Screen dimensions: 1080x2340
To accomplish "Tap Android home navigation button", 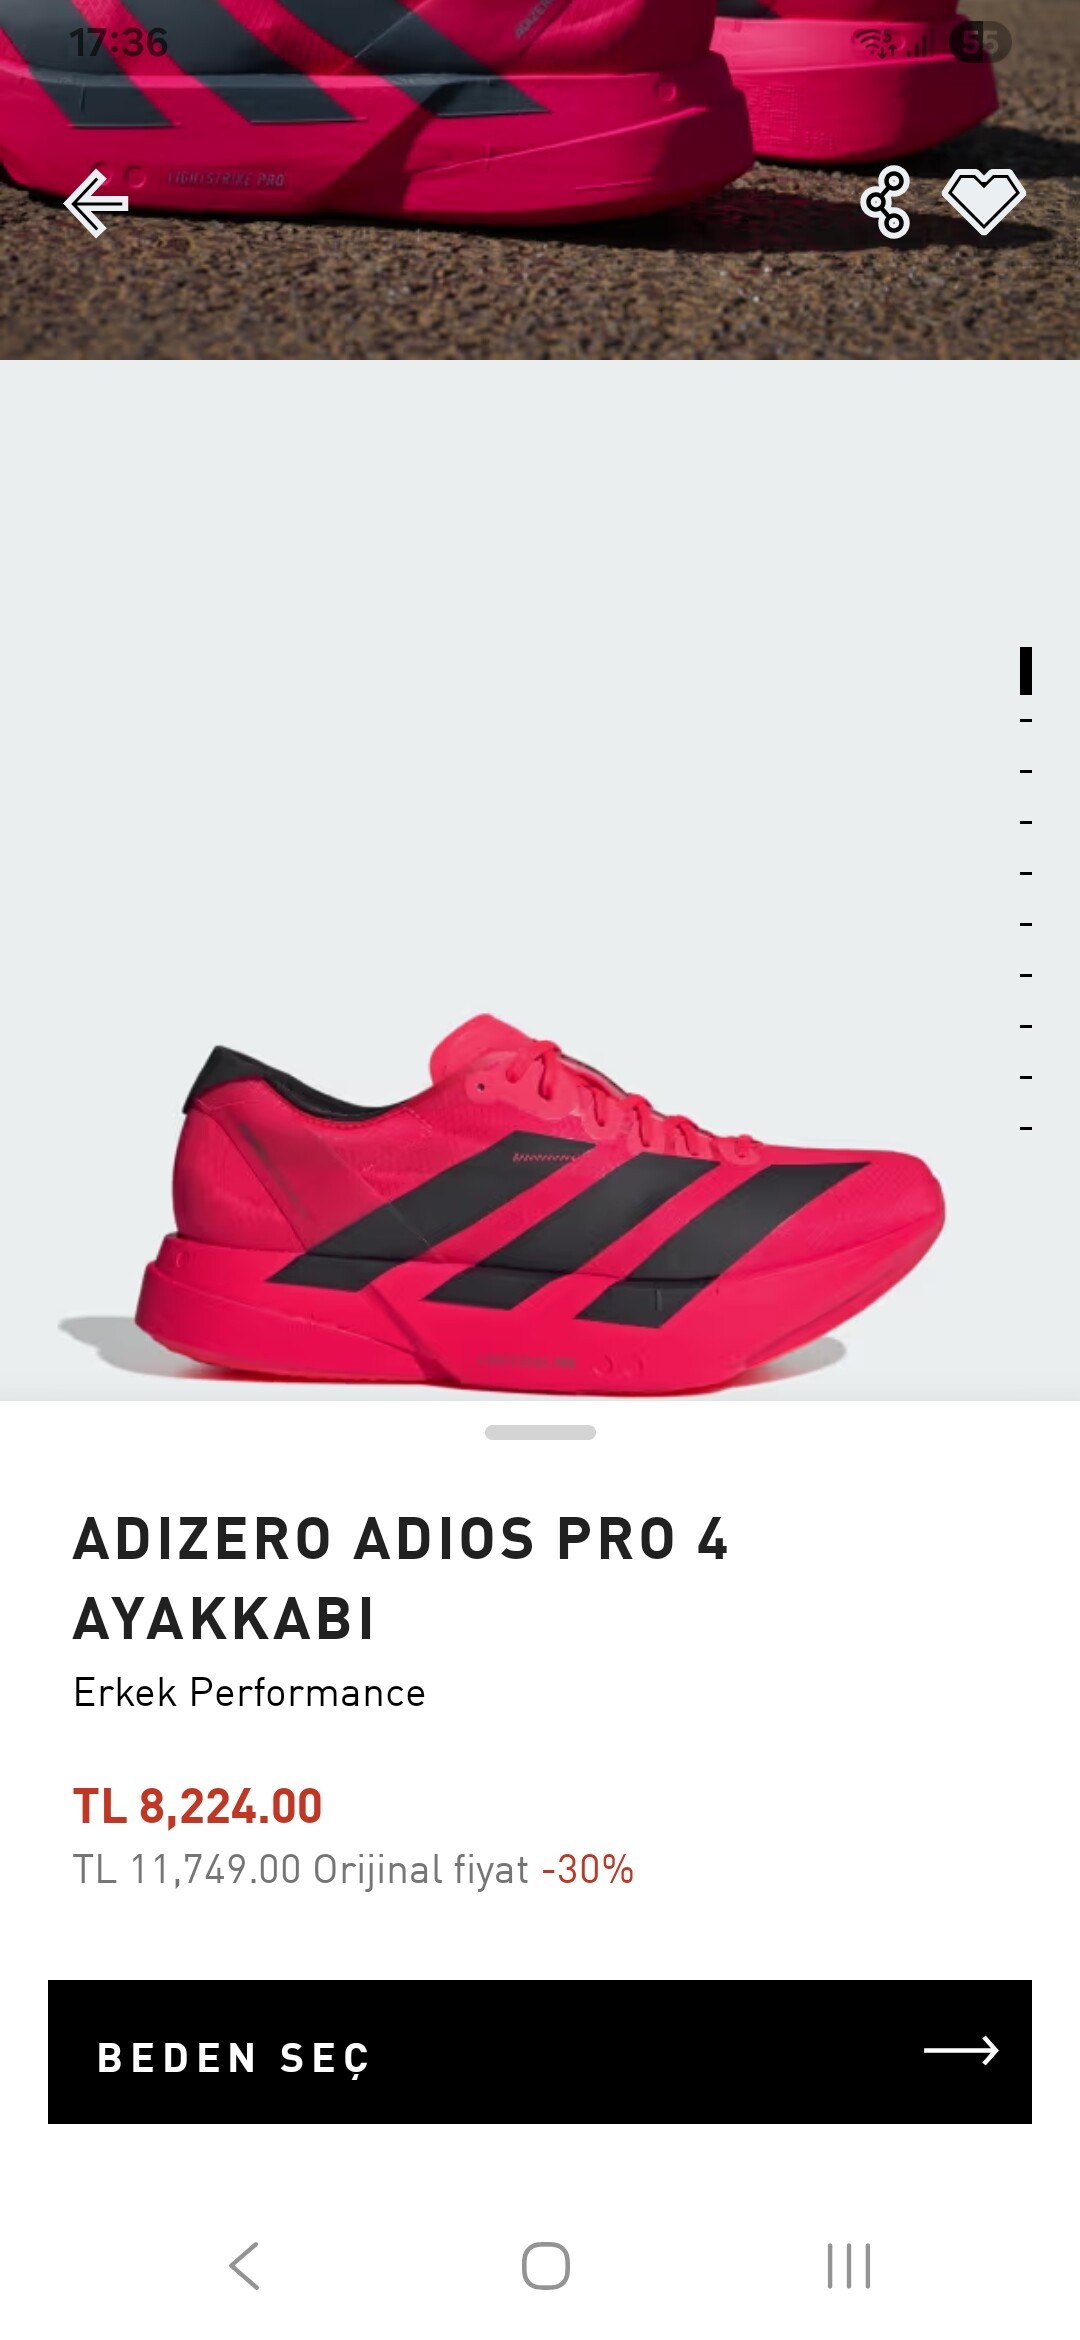I will (x=546, y=2265).
